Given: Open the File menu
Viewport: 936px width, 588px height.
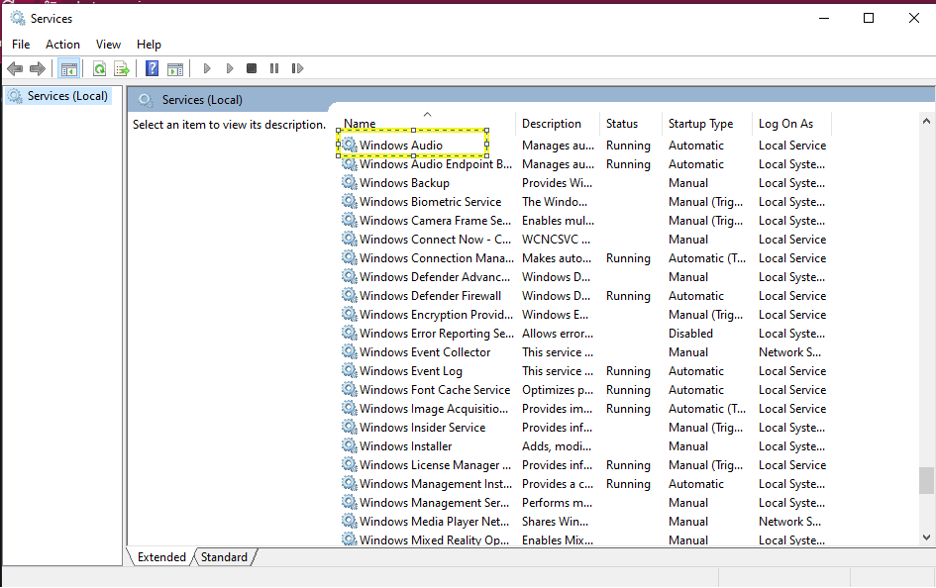Looking at the screenshot, I should [21, 44].
